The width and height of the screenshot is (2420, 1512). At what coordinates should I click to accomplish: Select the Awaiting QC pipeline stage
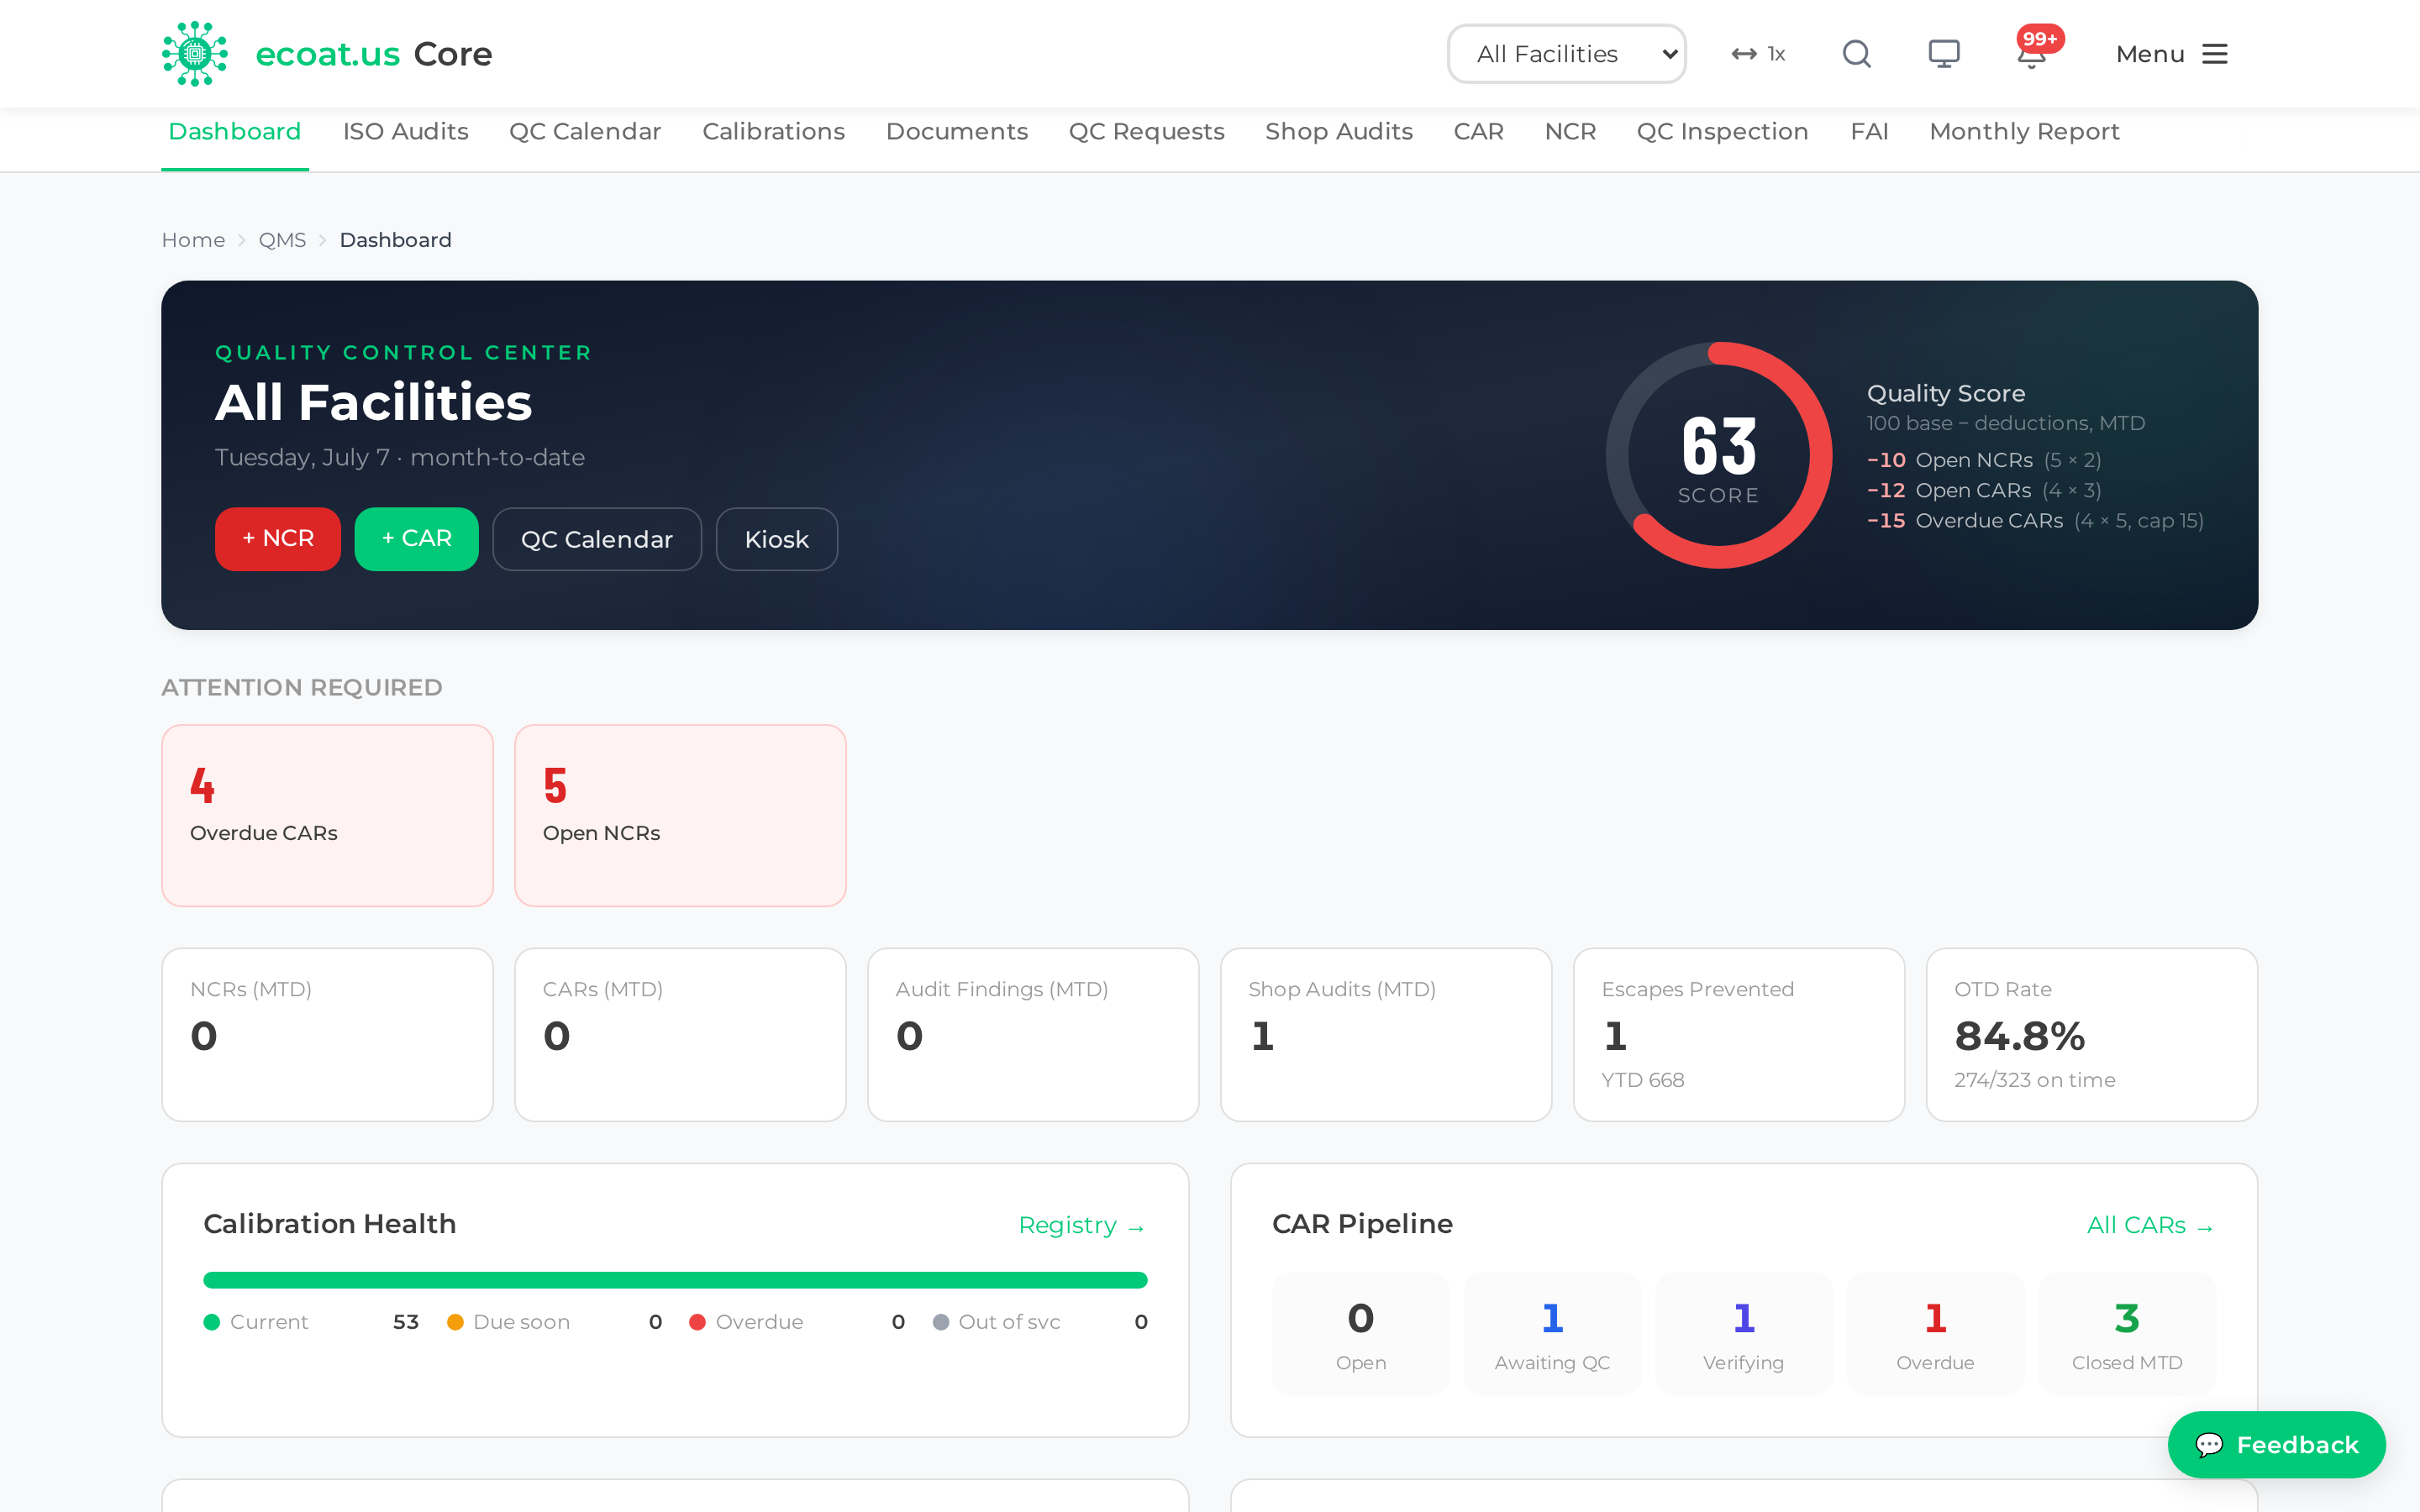pyautogui.click(x=1553, y=1334)
